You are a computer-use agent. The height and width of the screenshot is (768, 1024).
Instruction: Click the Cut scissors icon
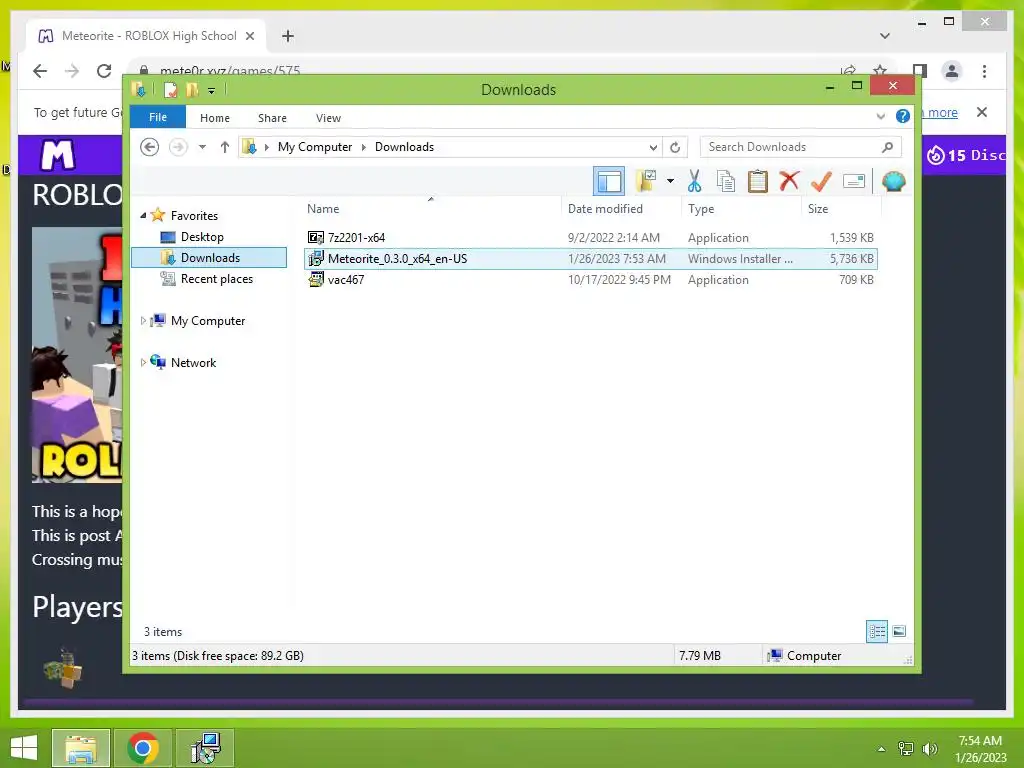tap(694, 181)
